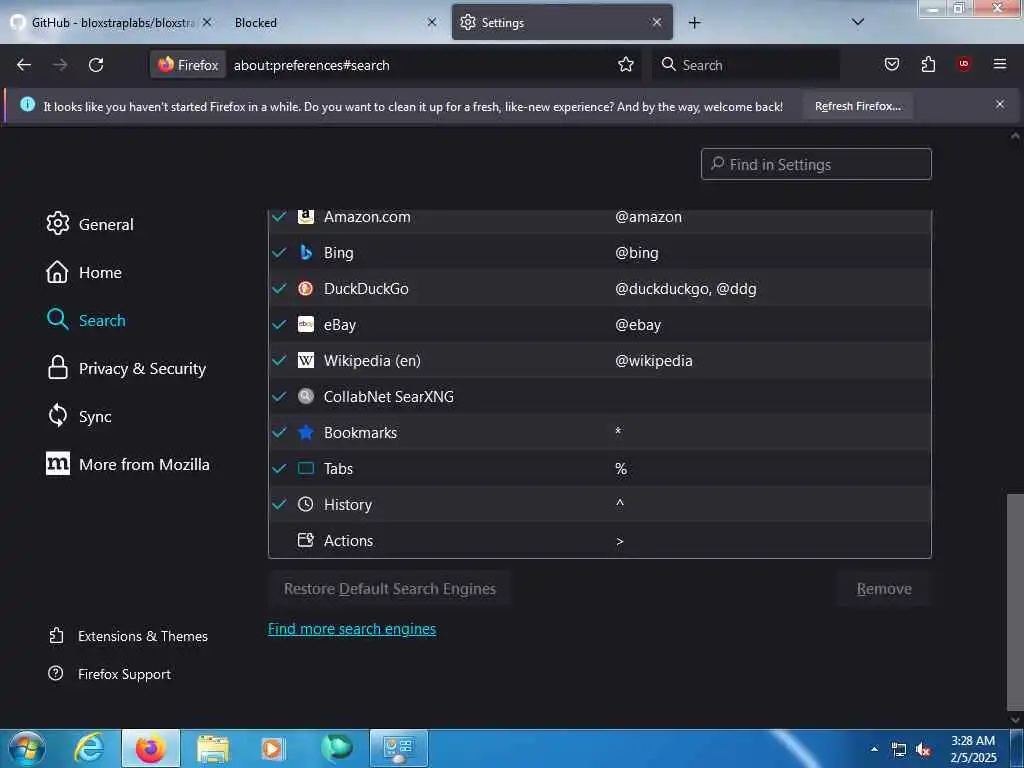Screen dimensions: 1024x768
Task: Uncheck the Wikipedia (en) search engine
Action: click(x=279, y=360)
